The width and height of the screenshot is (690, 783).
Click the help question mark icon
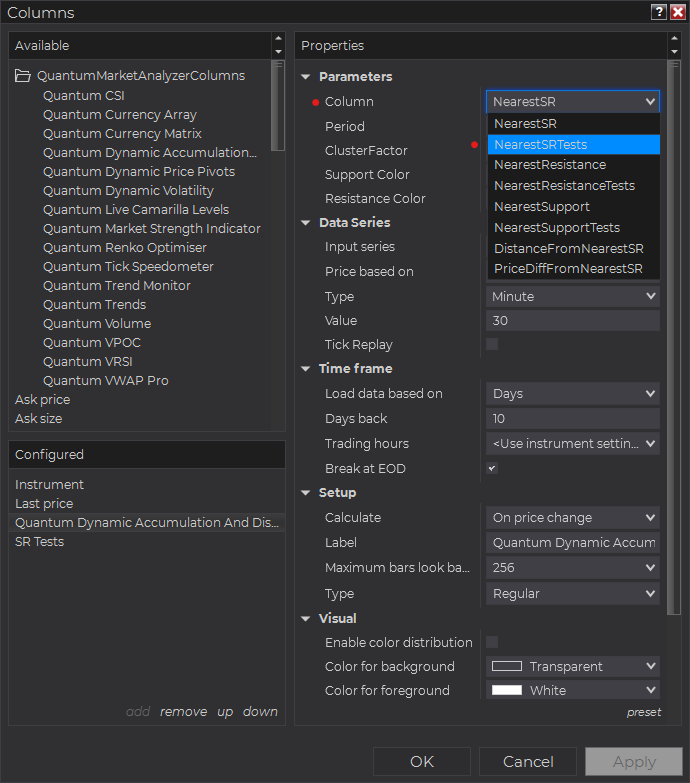click(x=659, y=12)
